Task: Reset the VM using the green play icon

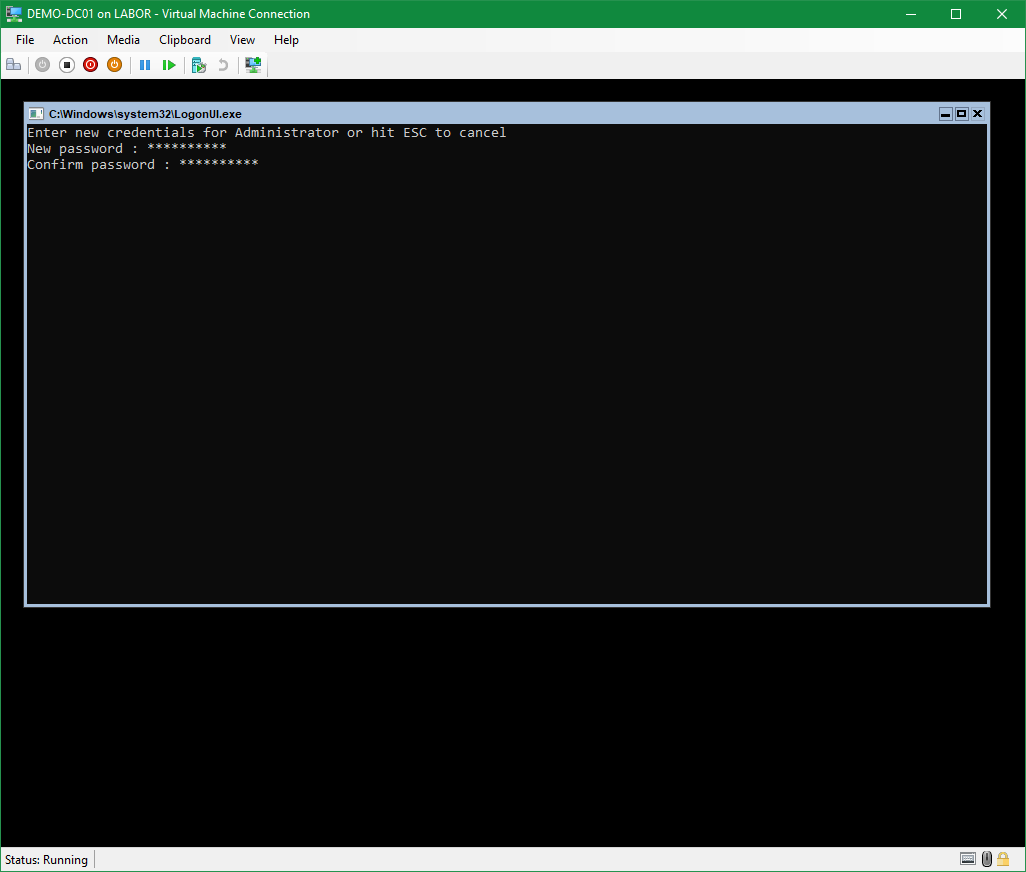Action: coord(169,65)
